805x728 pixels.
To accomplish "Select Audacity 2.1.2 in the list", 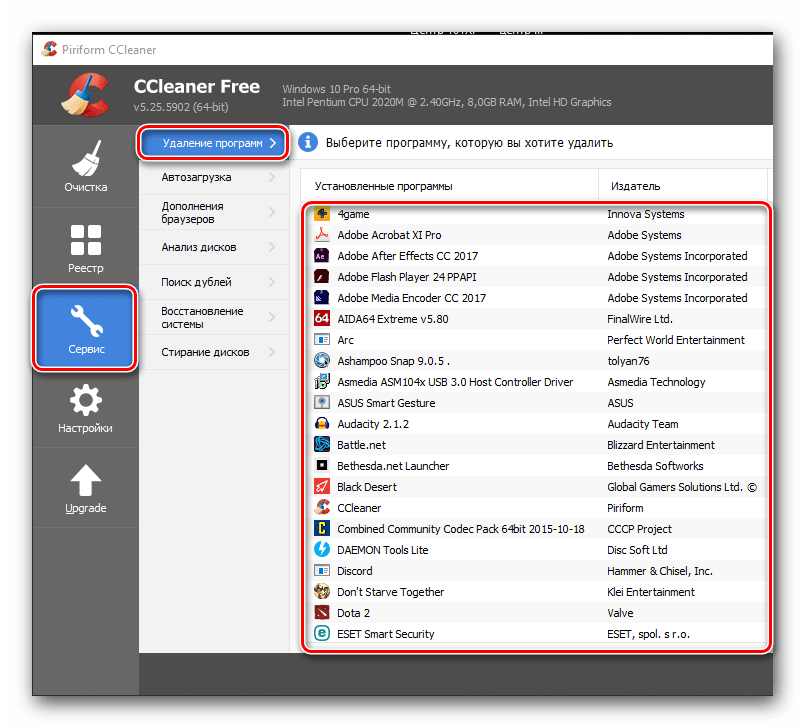I will pyautogui.click(x=373, y=424).
